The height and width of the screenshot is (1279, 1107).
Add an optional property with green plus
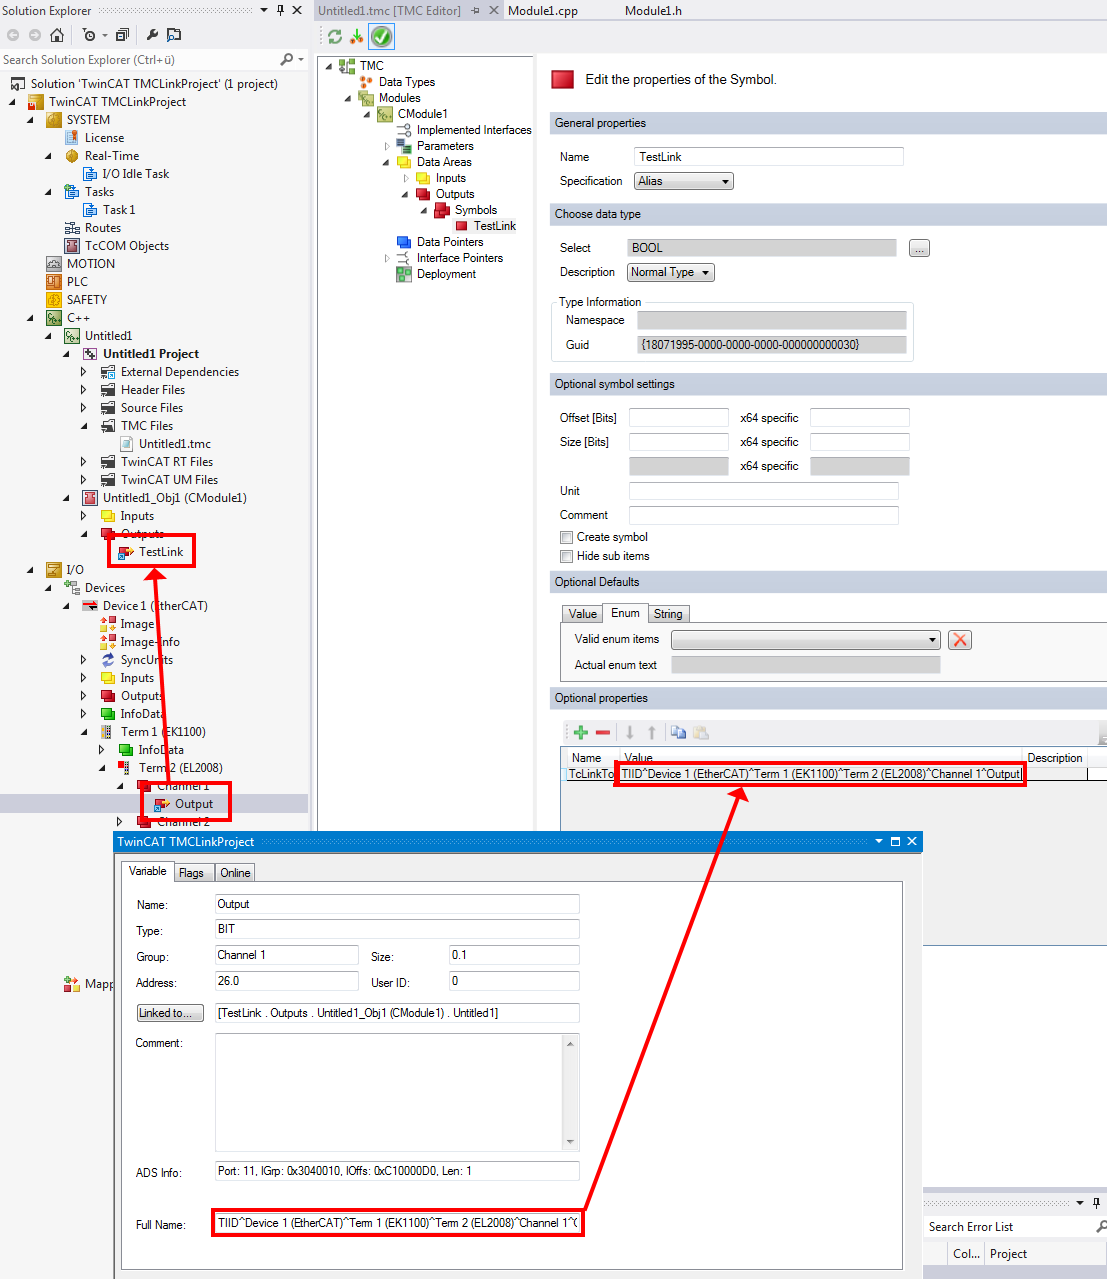point(581,732)
